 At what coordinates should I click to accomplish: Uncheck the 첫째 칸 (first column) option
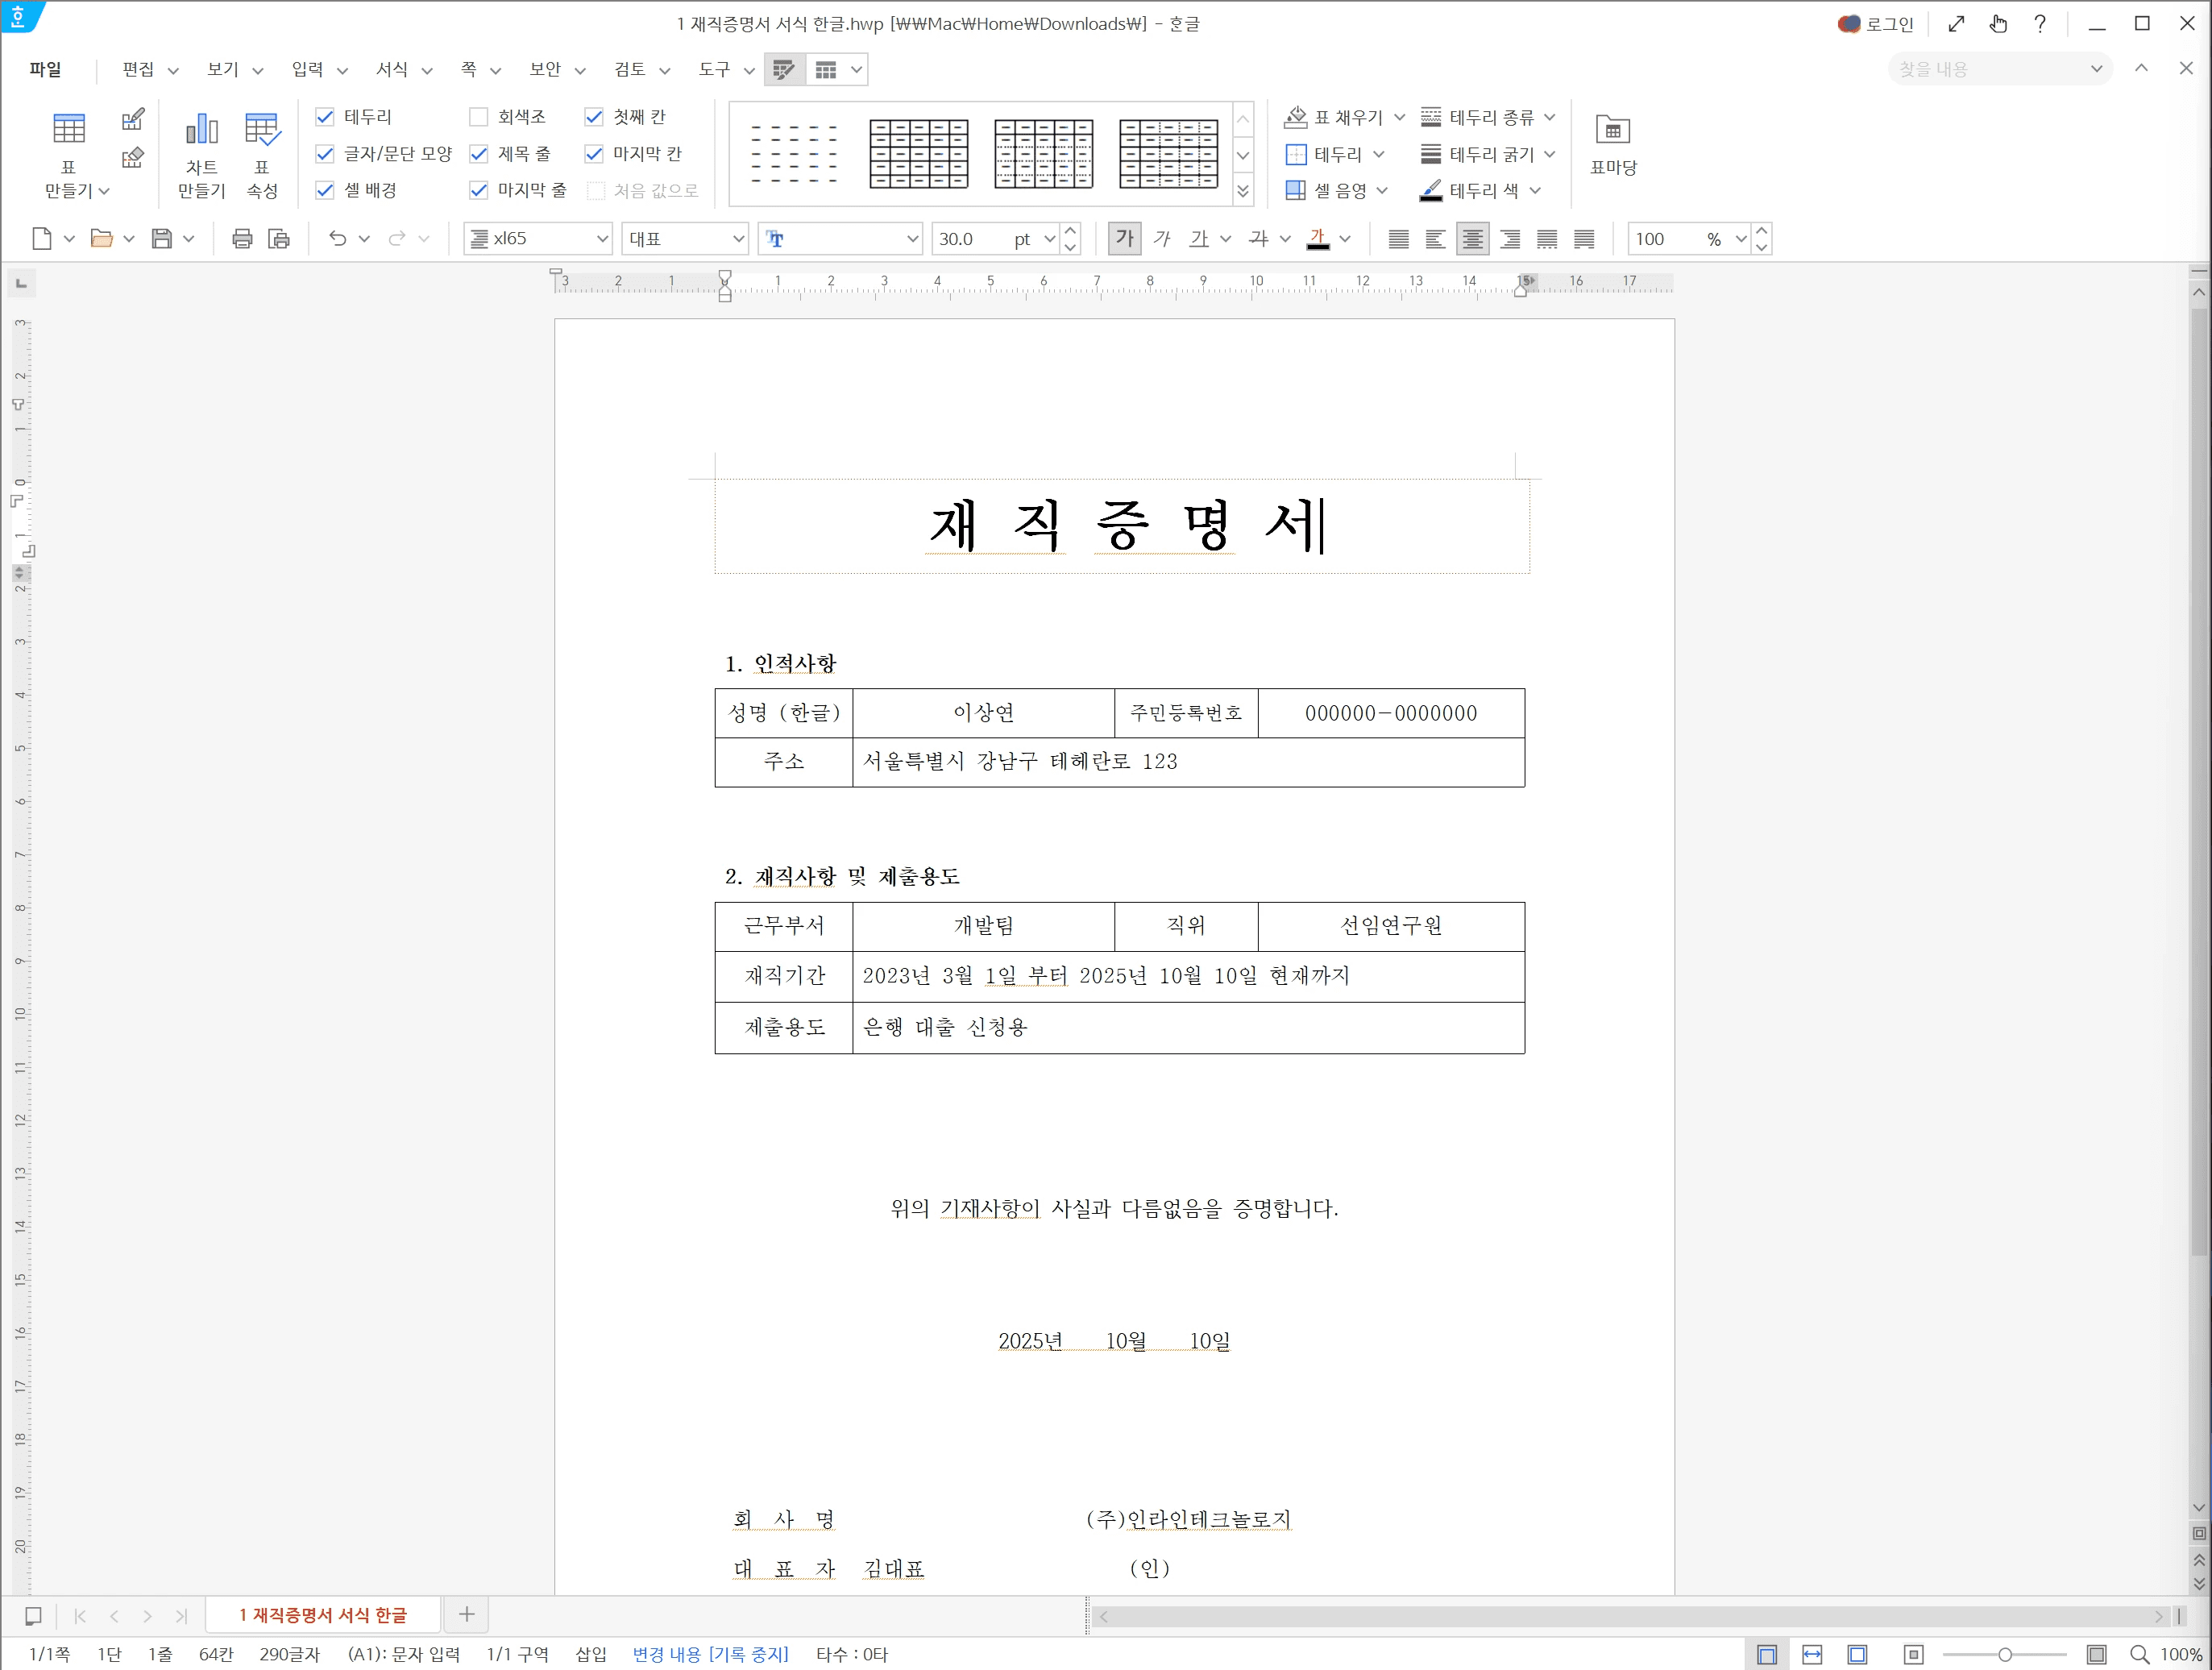click(x=594, y=116)
